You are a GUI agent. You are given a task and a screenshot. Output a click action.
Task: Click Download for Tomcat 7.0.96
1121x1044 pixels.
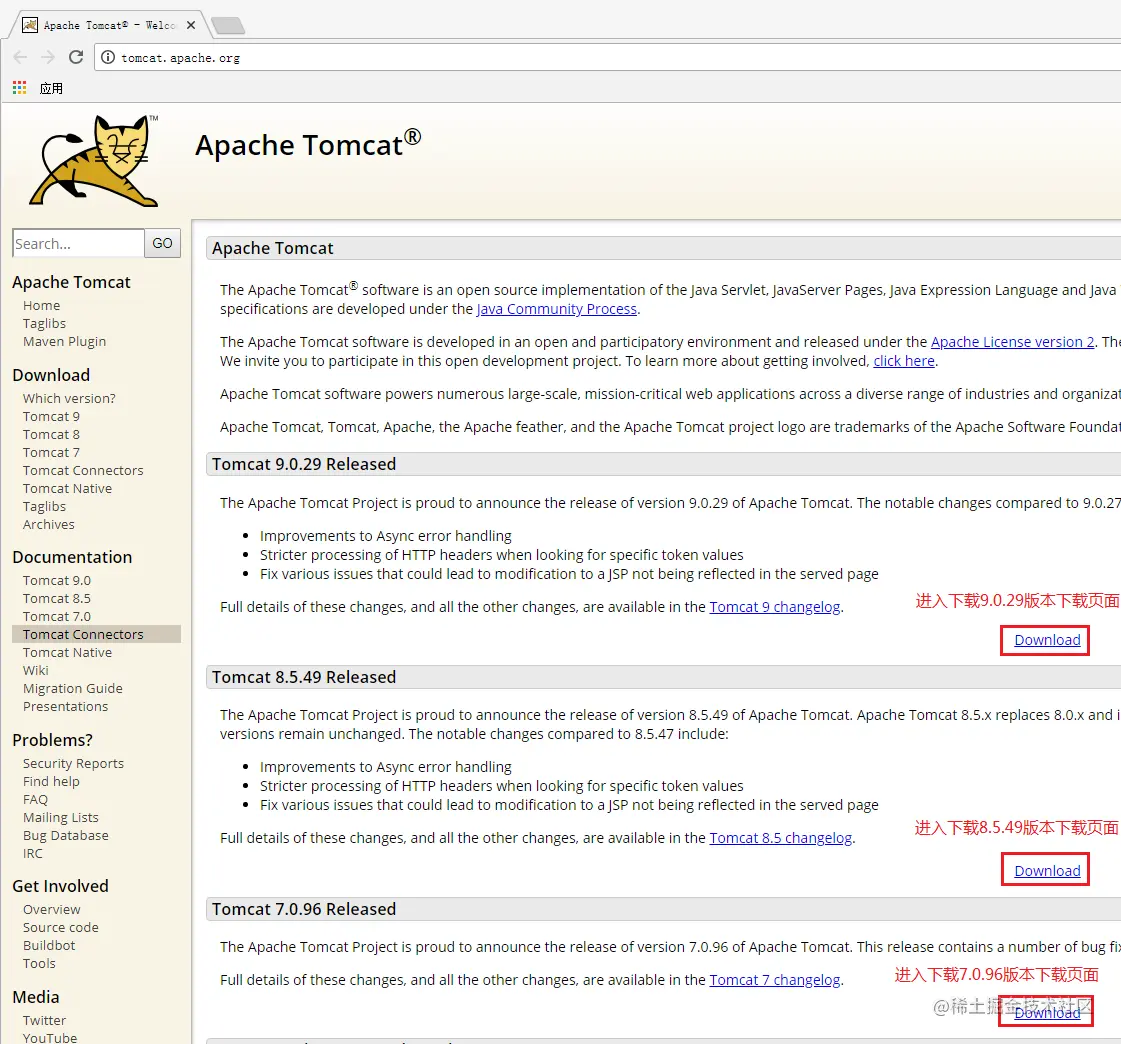(1047, 1013)
